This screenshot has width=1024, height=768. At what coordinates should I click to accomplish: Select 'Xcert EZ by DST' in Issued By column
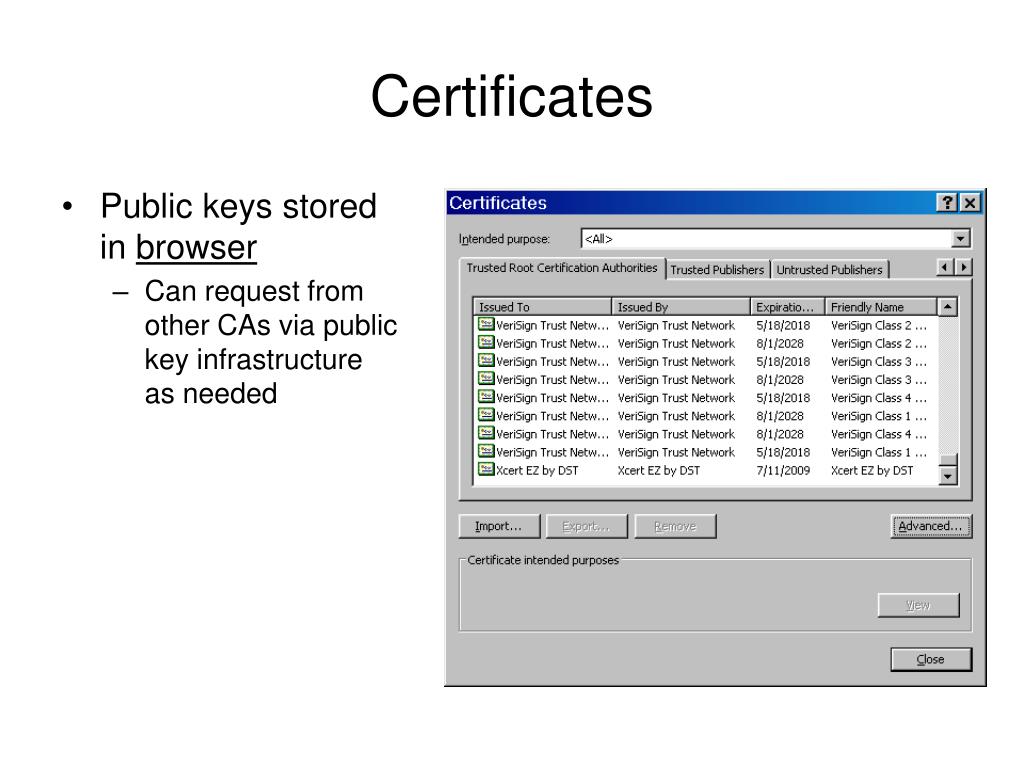658,470
